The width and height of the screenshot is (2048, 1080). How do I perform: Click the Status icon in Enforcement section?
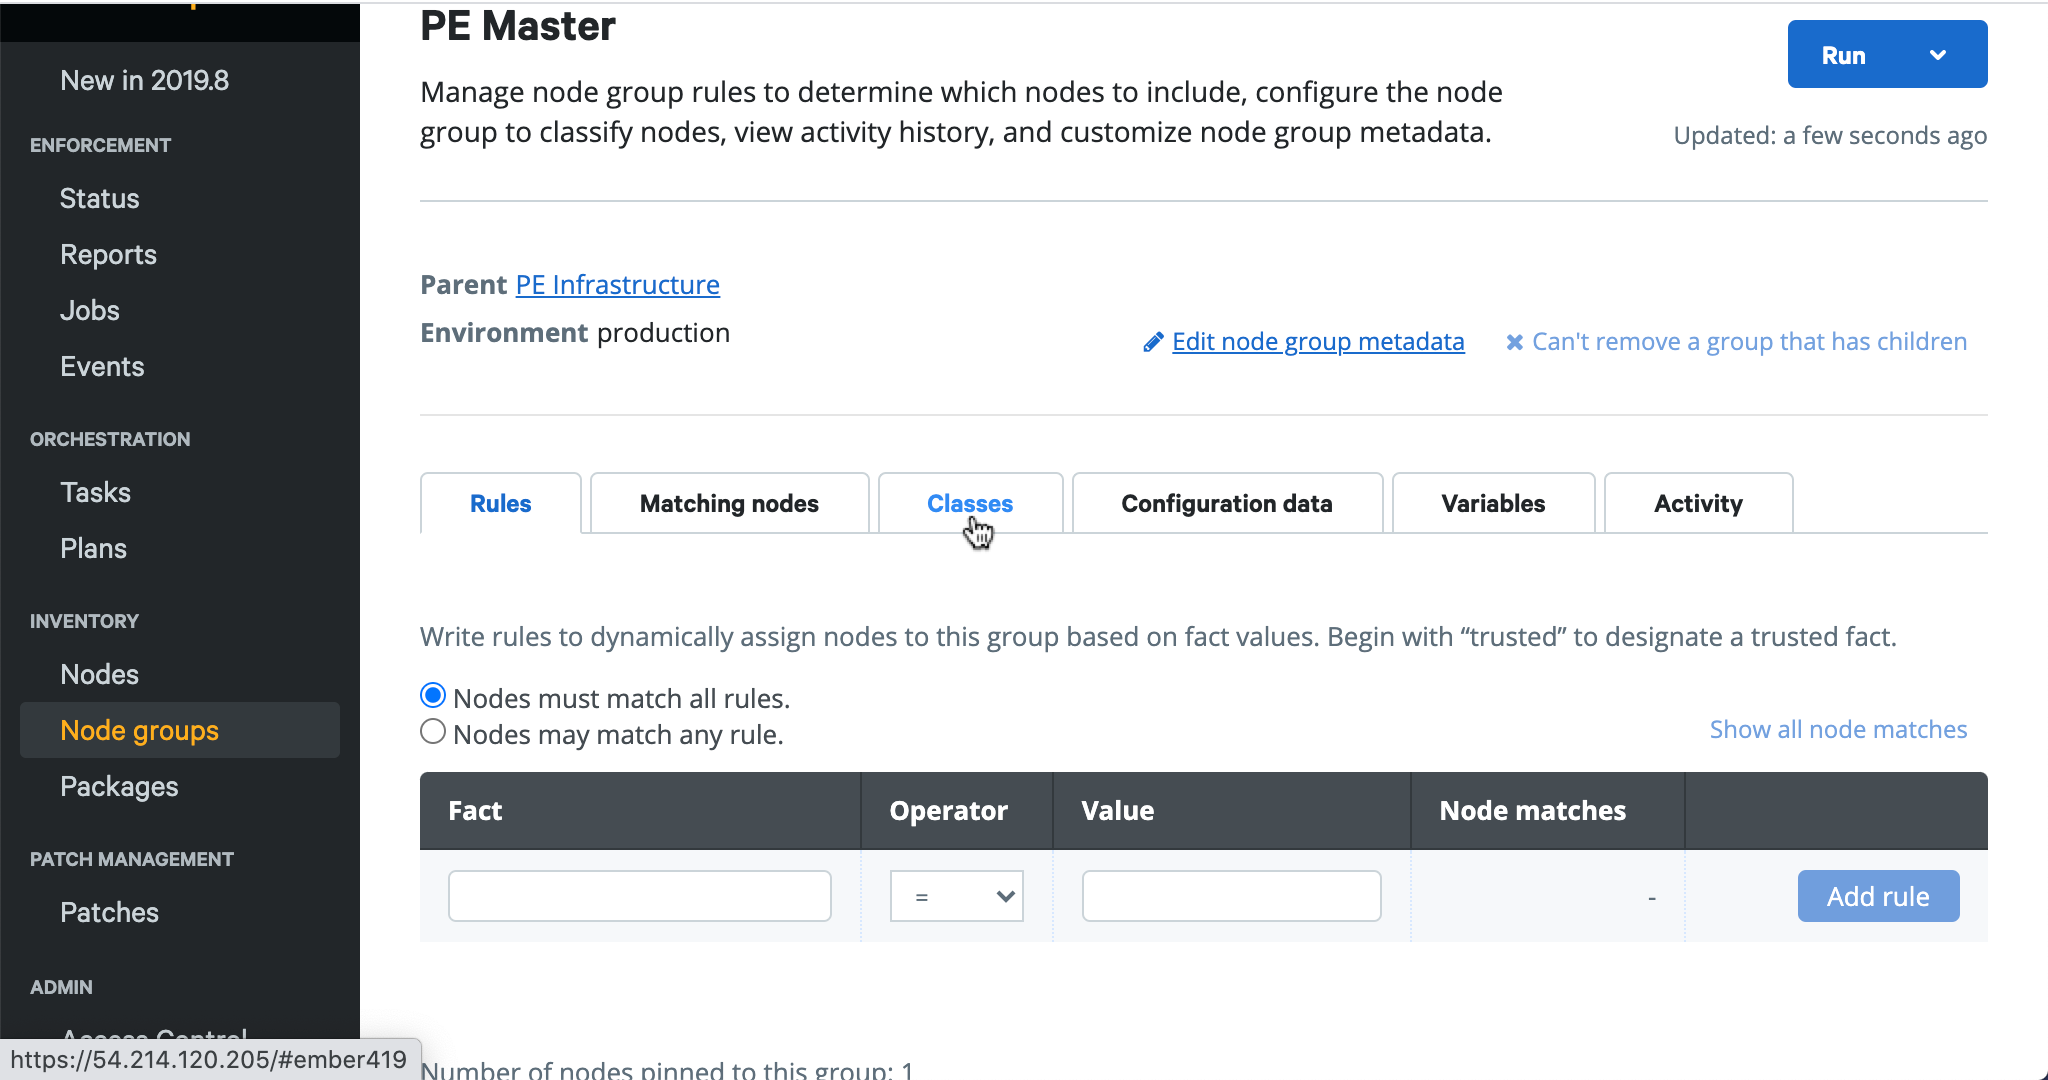click(98, 198)
